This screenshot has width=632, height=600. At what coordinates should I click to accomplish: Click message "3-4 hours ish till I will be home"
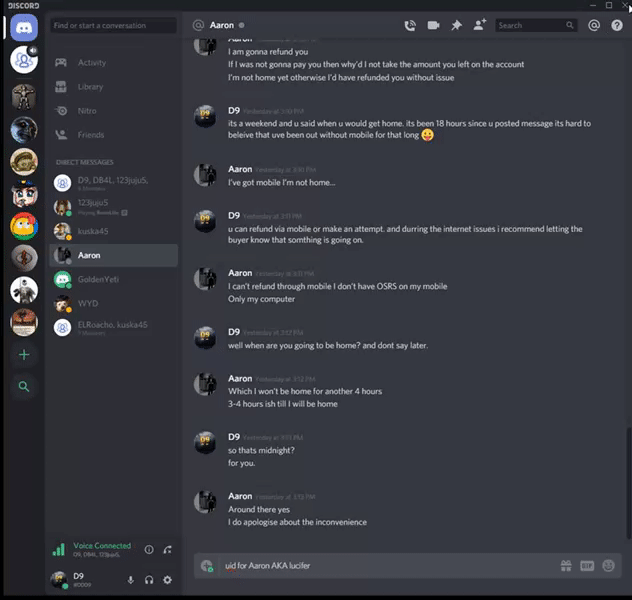pyautogui.click(x=283, y=404)
